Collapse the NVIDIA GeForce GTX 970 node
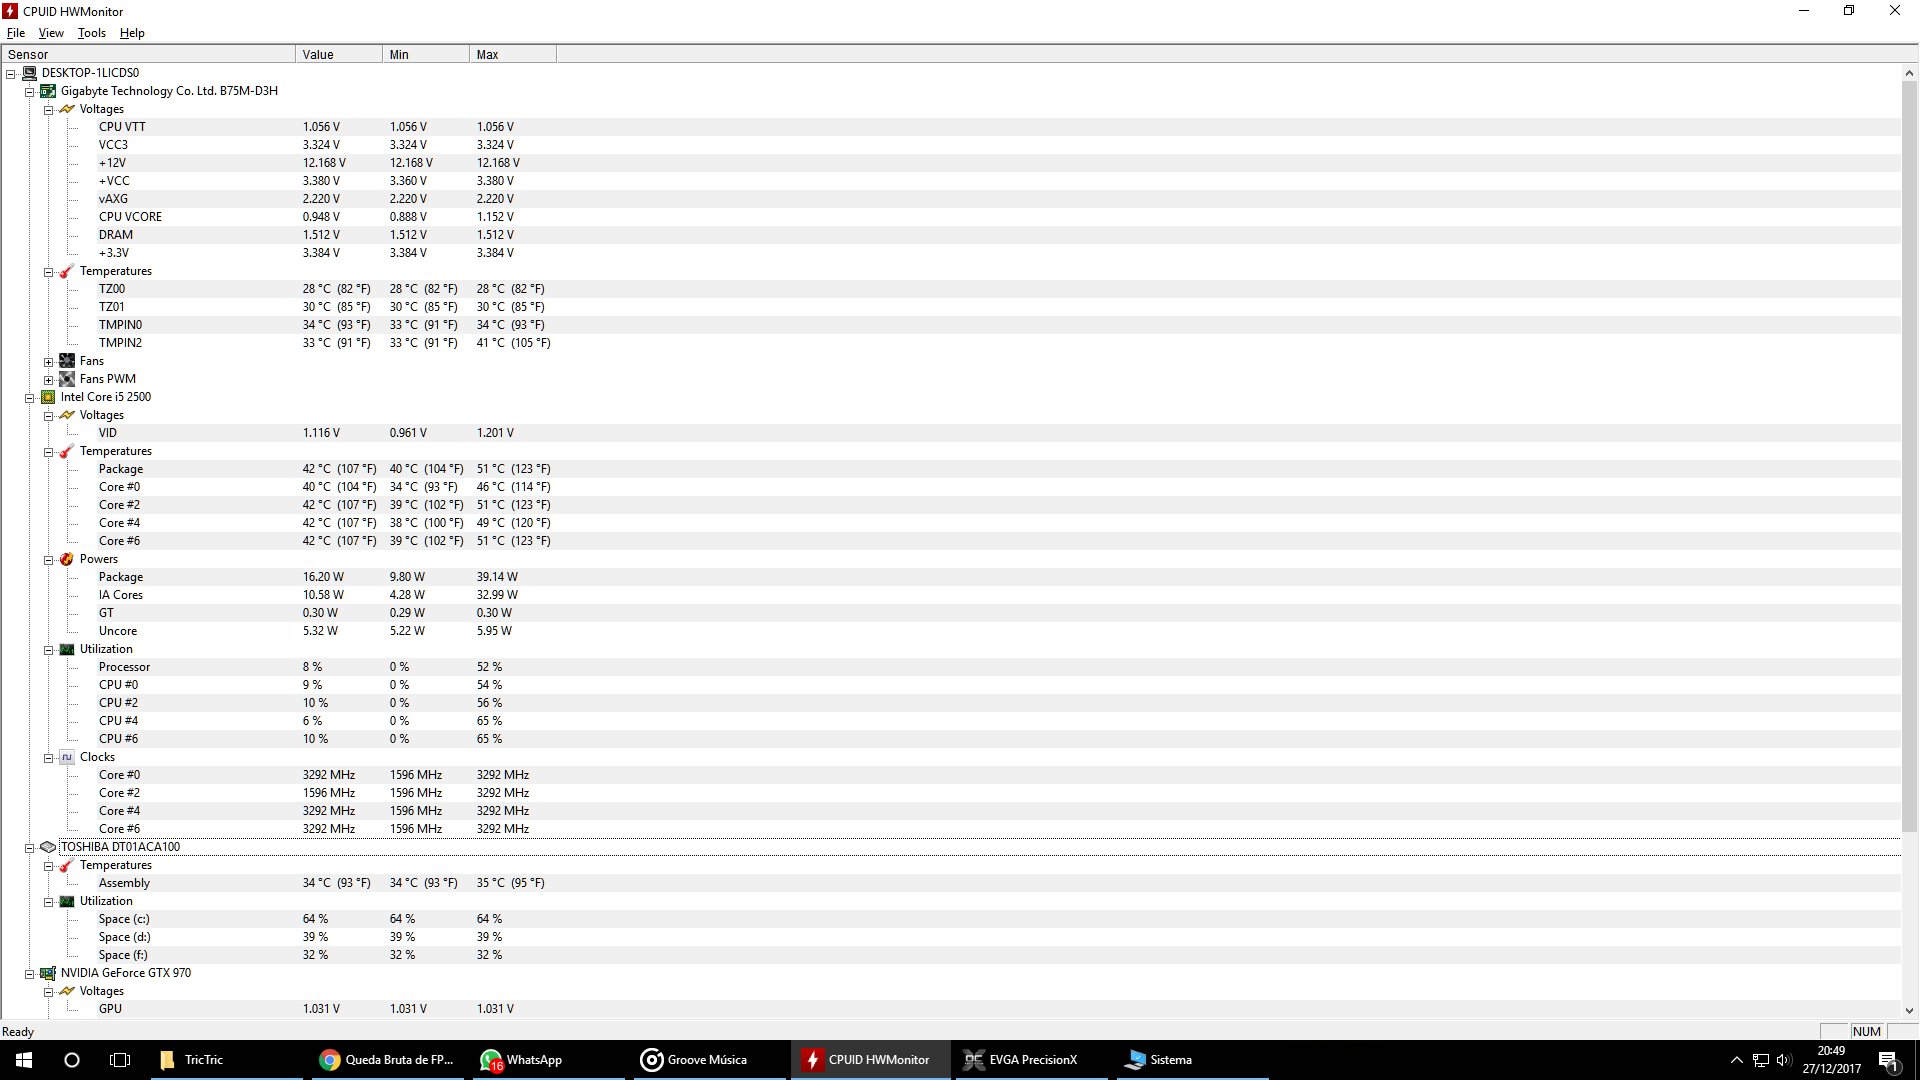Screen dimensions: 1920x1080 [x=30, y=974]
